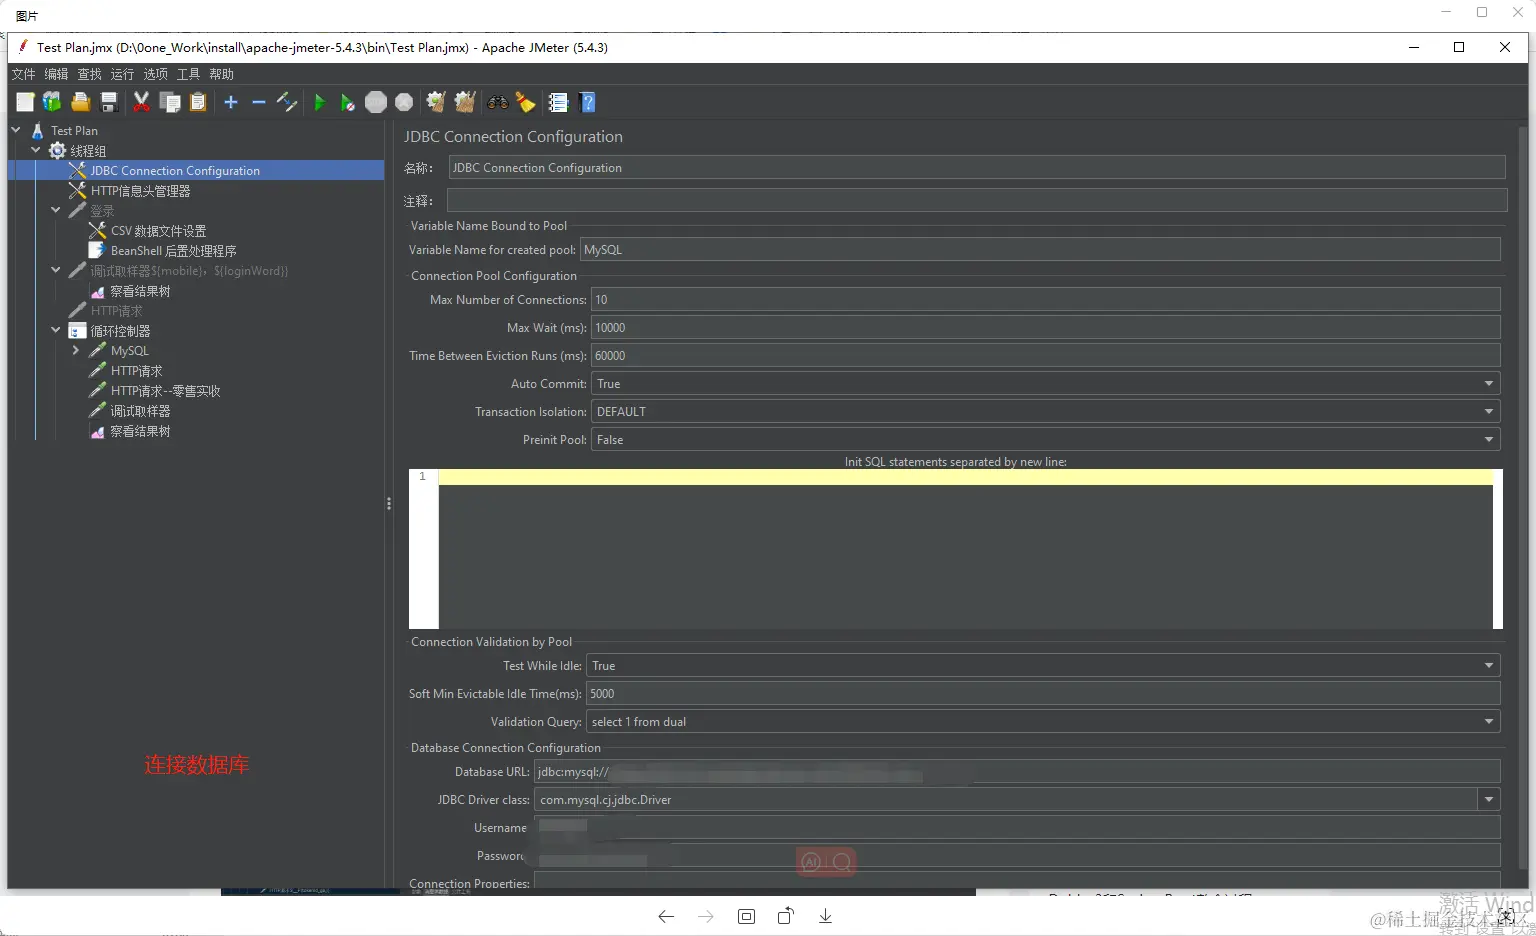The height and width of the screenshot is (936, 1536).
Task: Click the Shutdown toolbar icon
Action: 404,102
